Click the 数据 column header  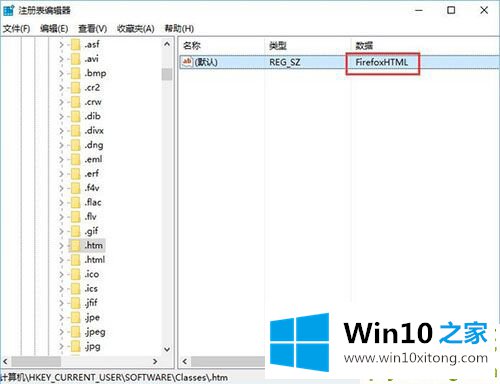pos(364,45)
